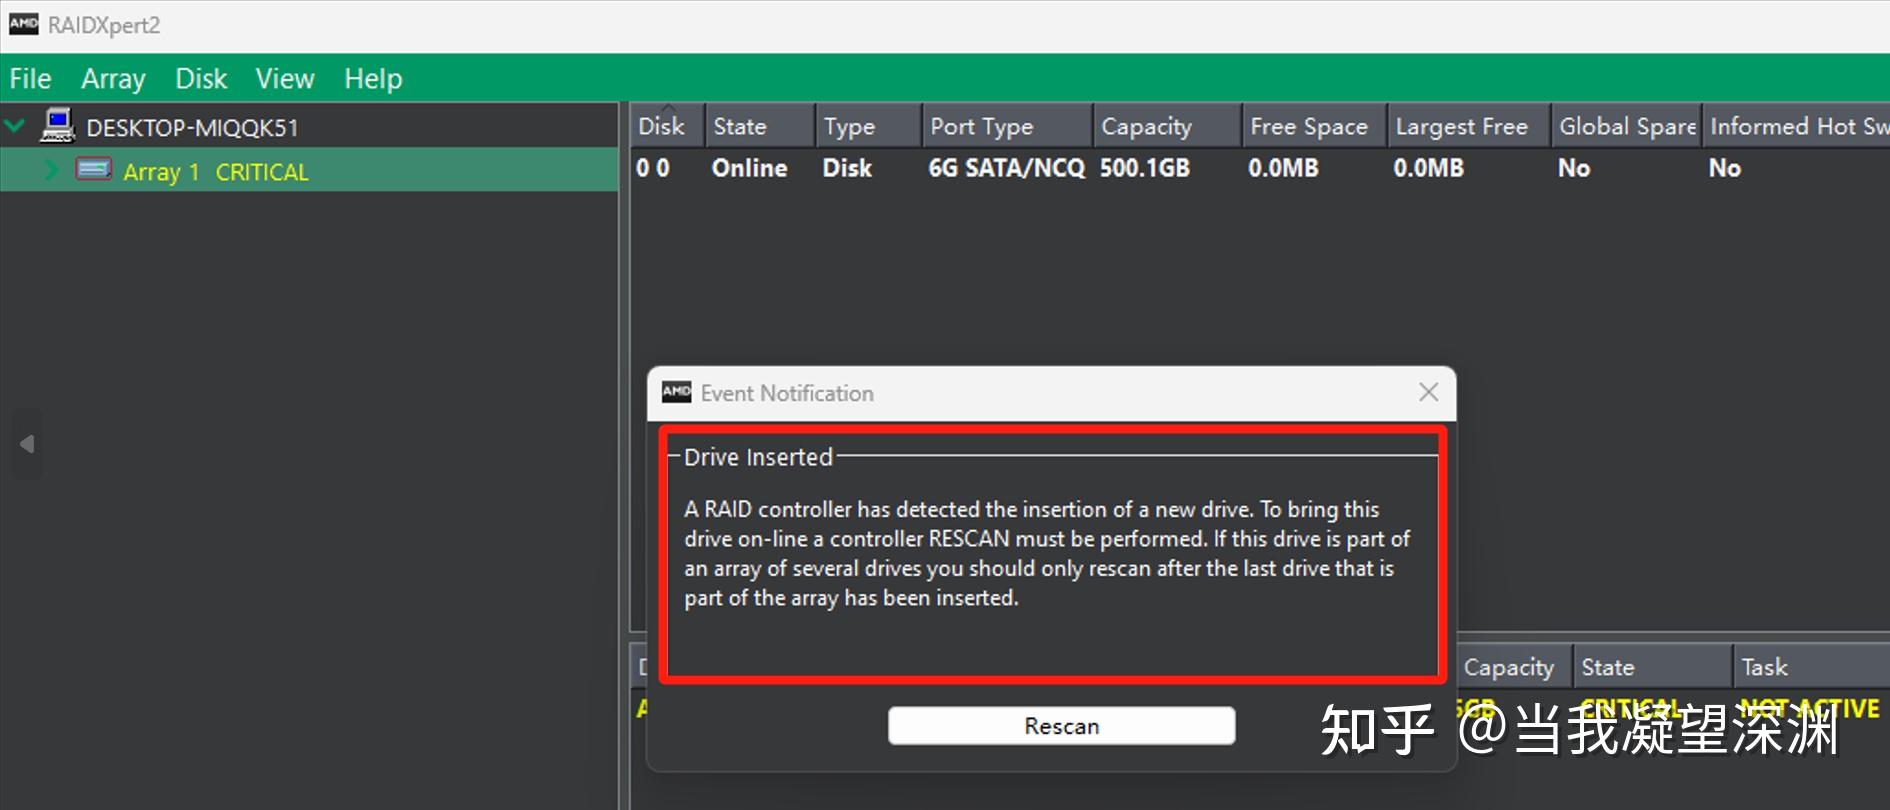
Task: Select Array 1 CRITICAL tree item
Action: pyautogui.click(x=216, y=172)
